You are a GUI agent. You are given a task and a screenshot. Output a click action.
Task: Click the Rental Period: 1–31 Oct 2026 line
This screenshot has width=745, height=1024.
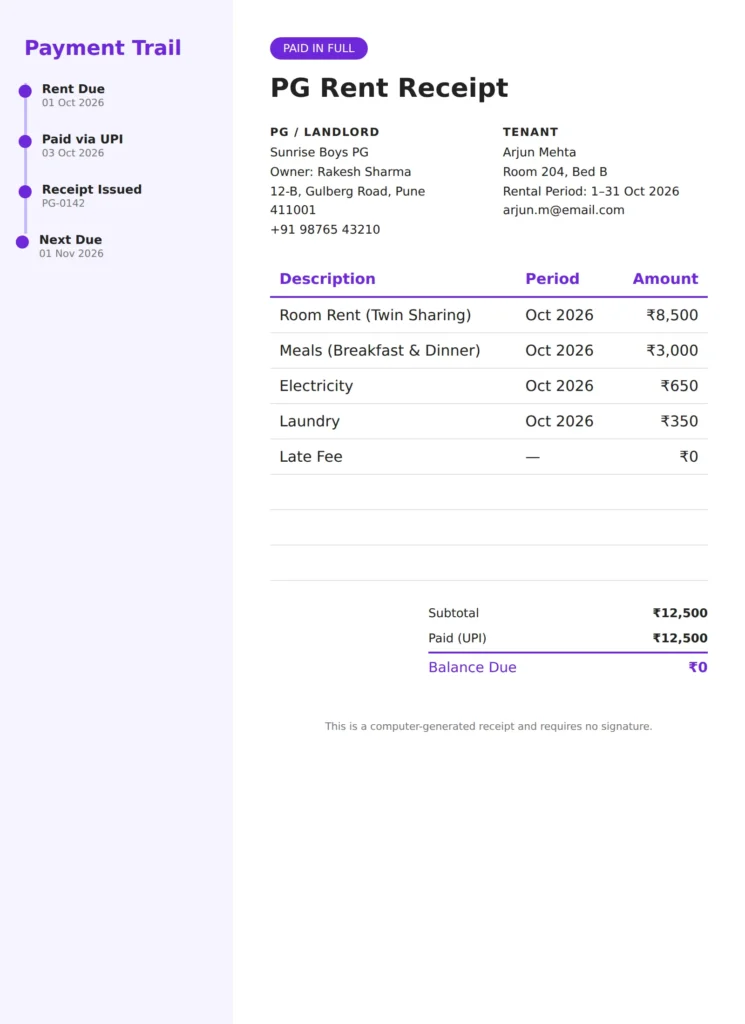coord(591,191)
